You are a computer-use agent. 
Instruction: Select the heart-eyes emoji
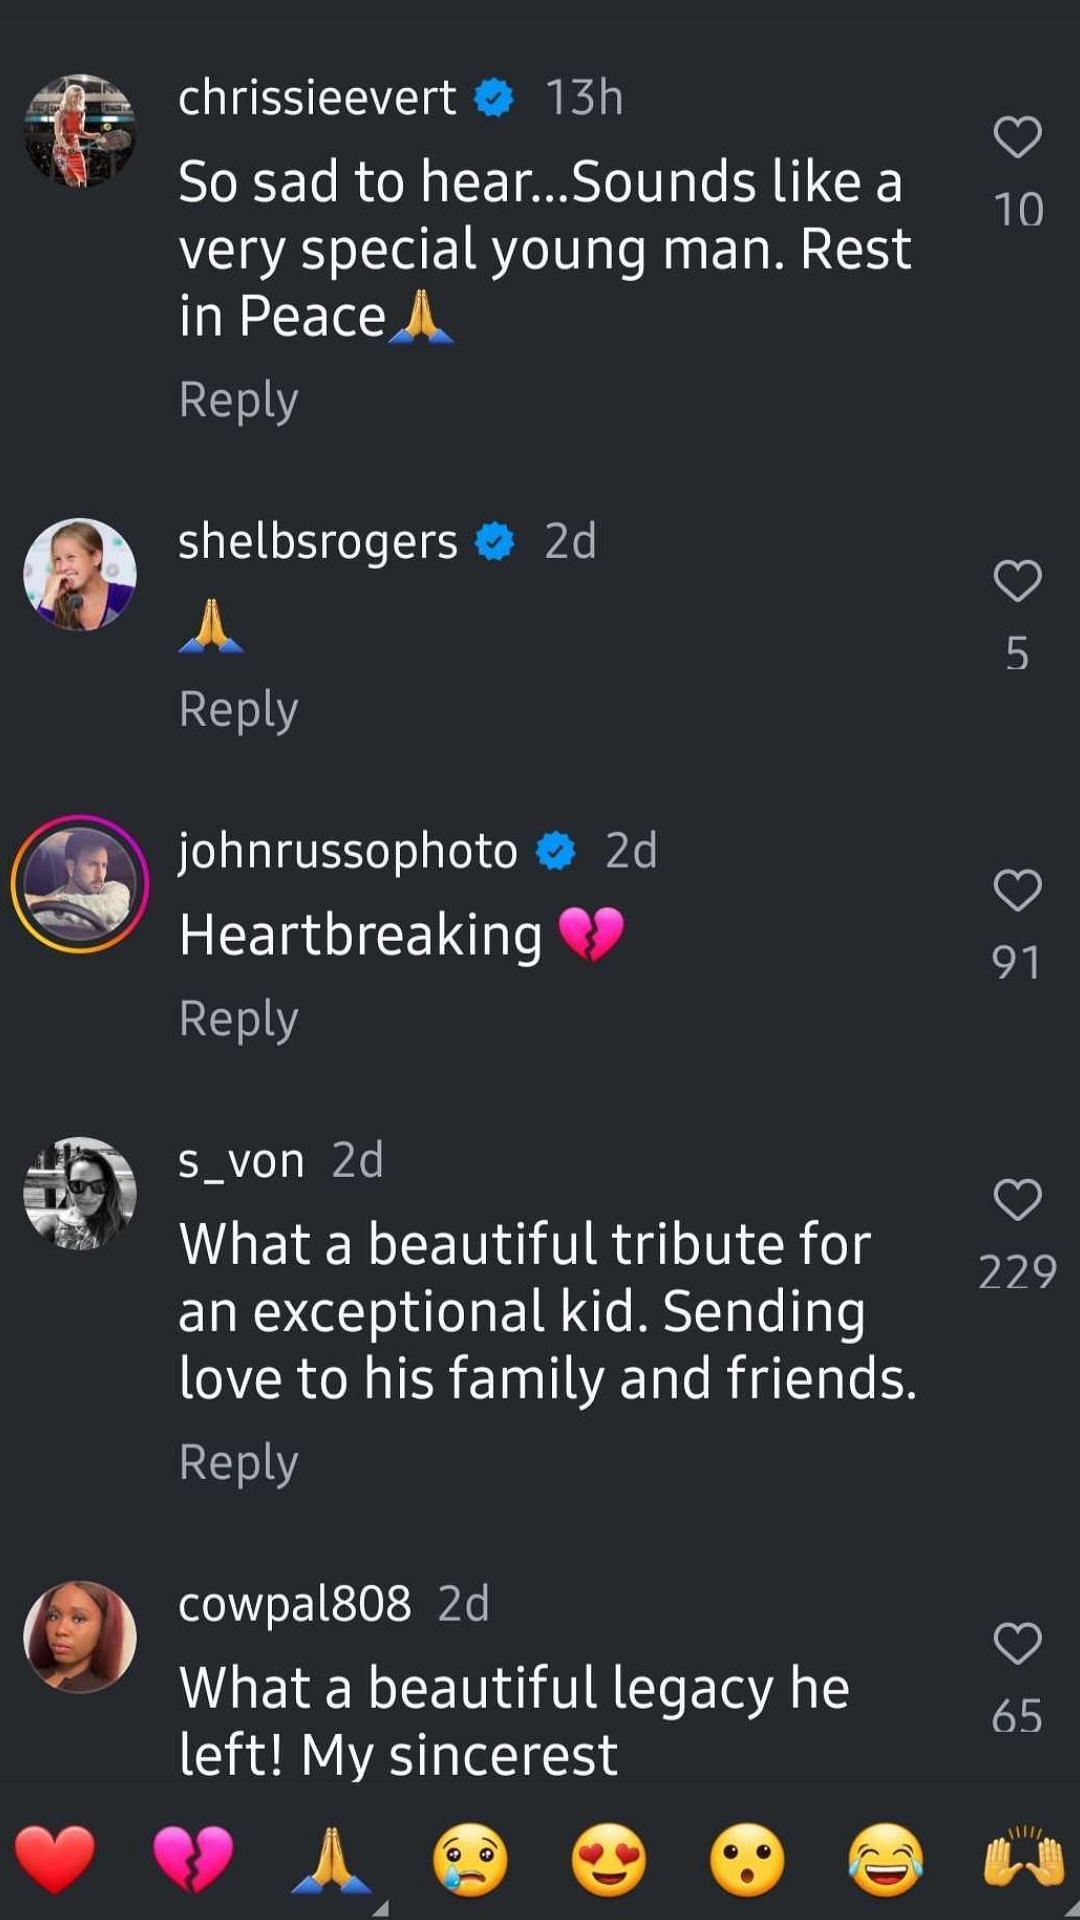(608, 1859)
